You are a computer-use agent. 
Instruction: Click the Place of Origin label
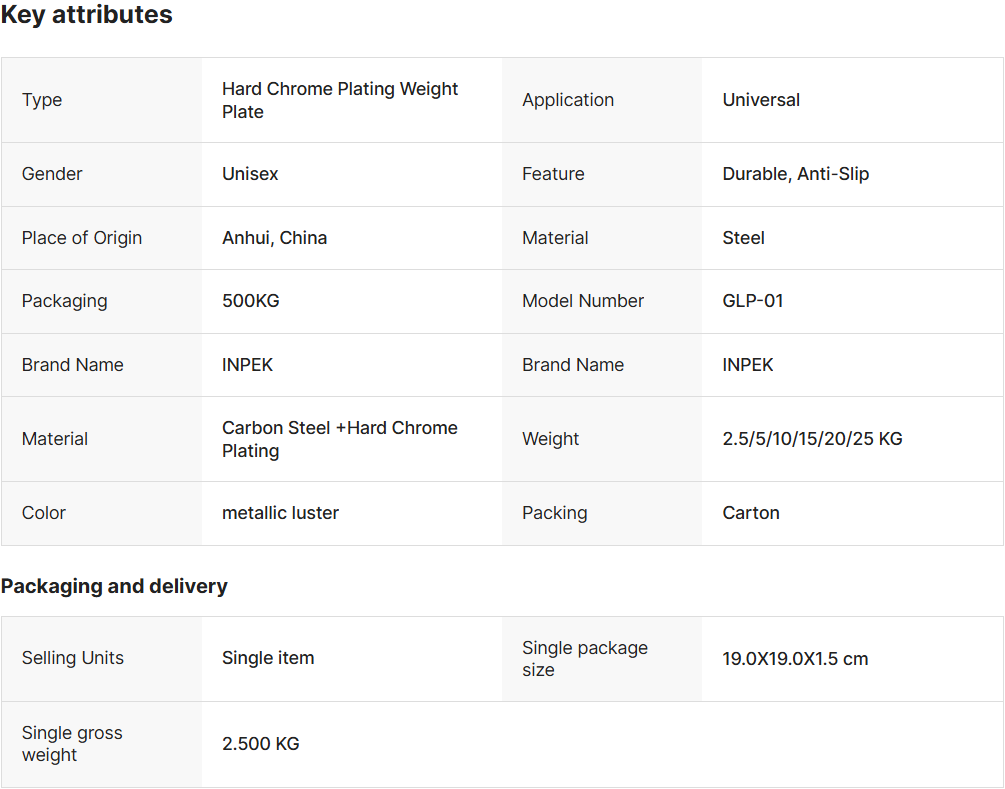82,238
